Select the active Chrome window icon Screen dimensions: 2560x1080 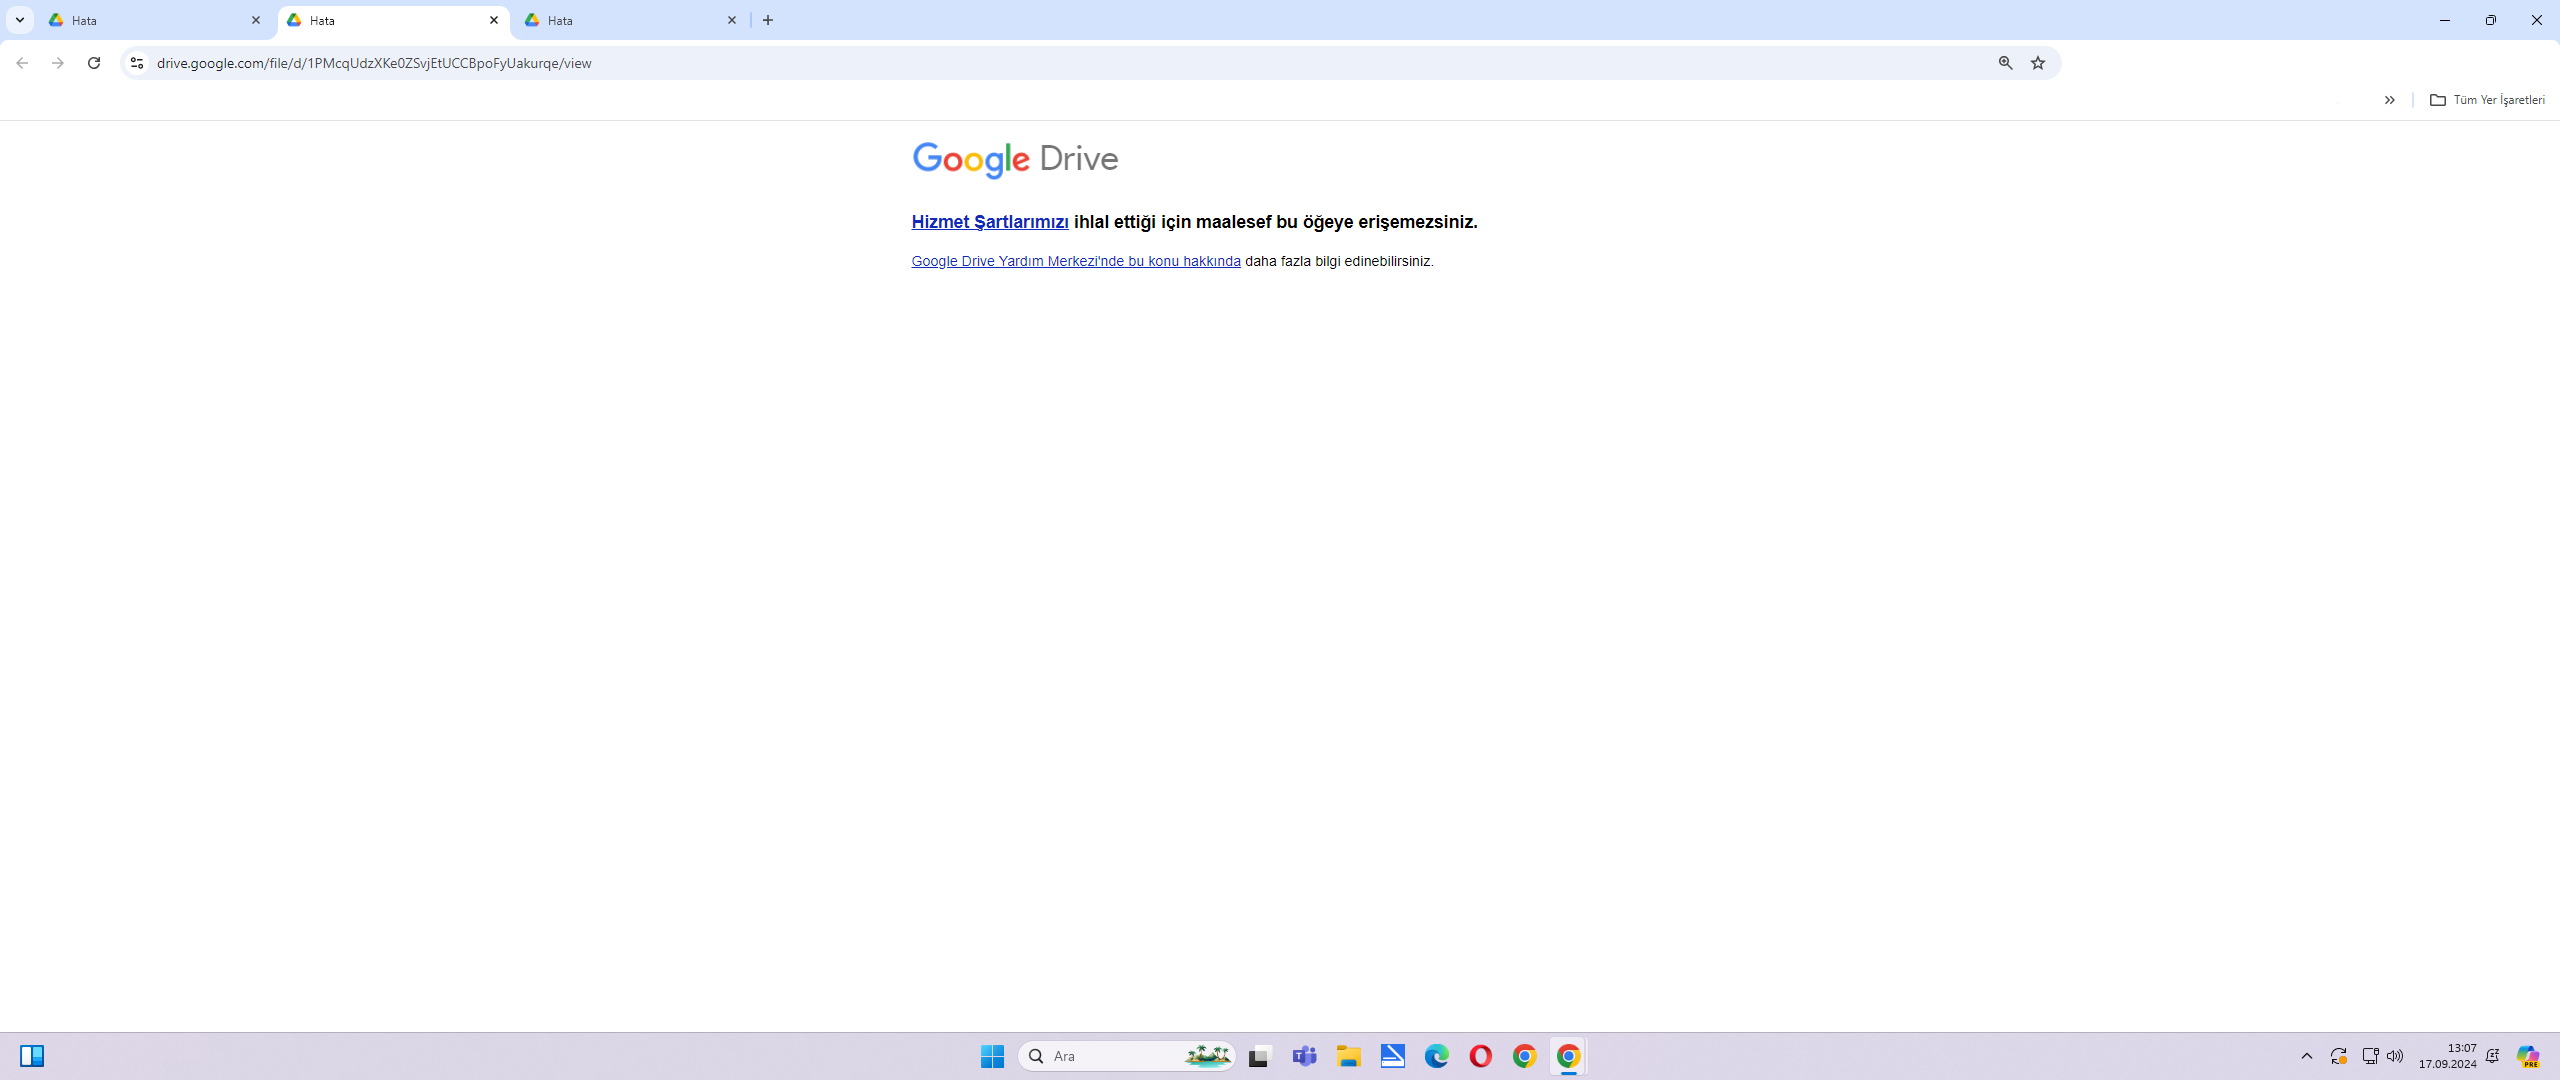1568,1056
